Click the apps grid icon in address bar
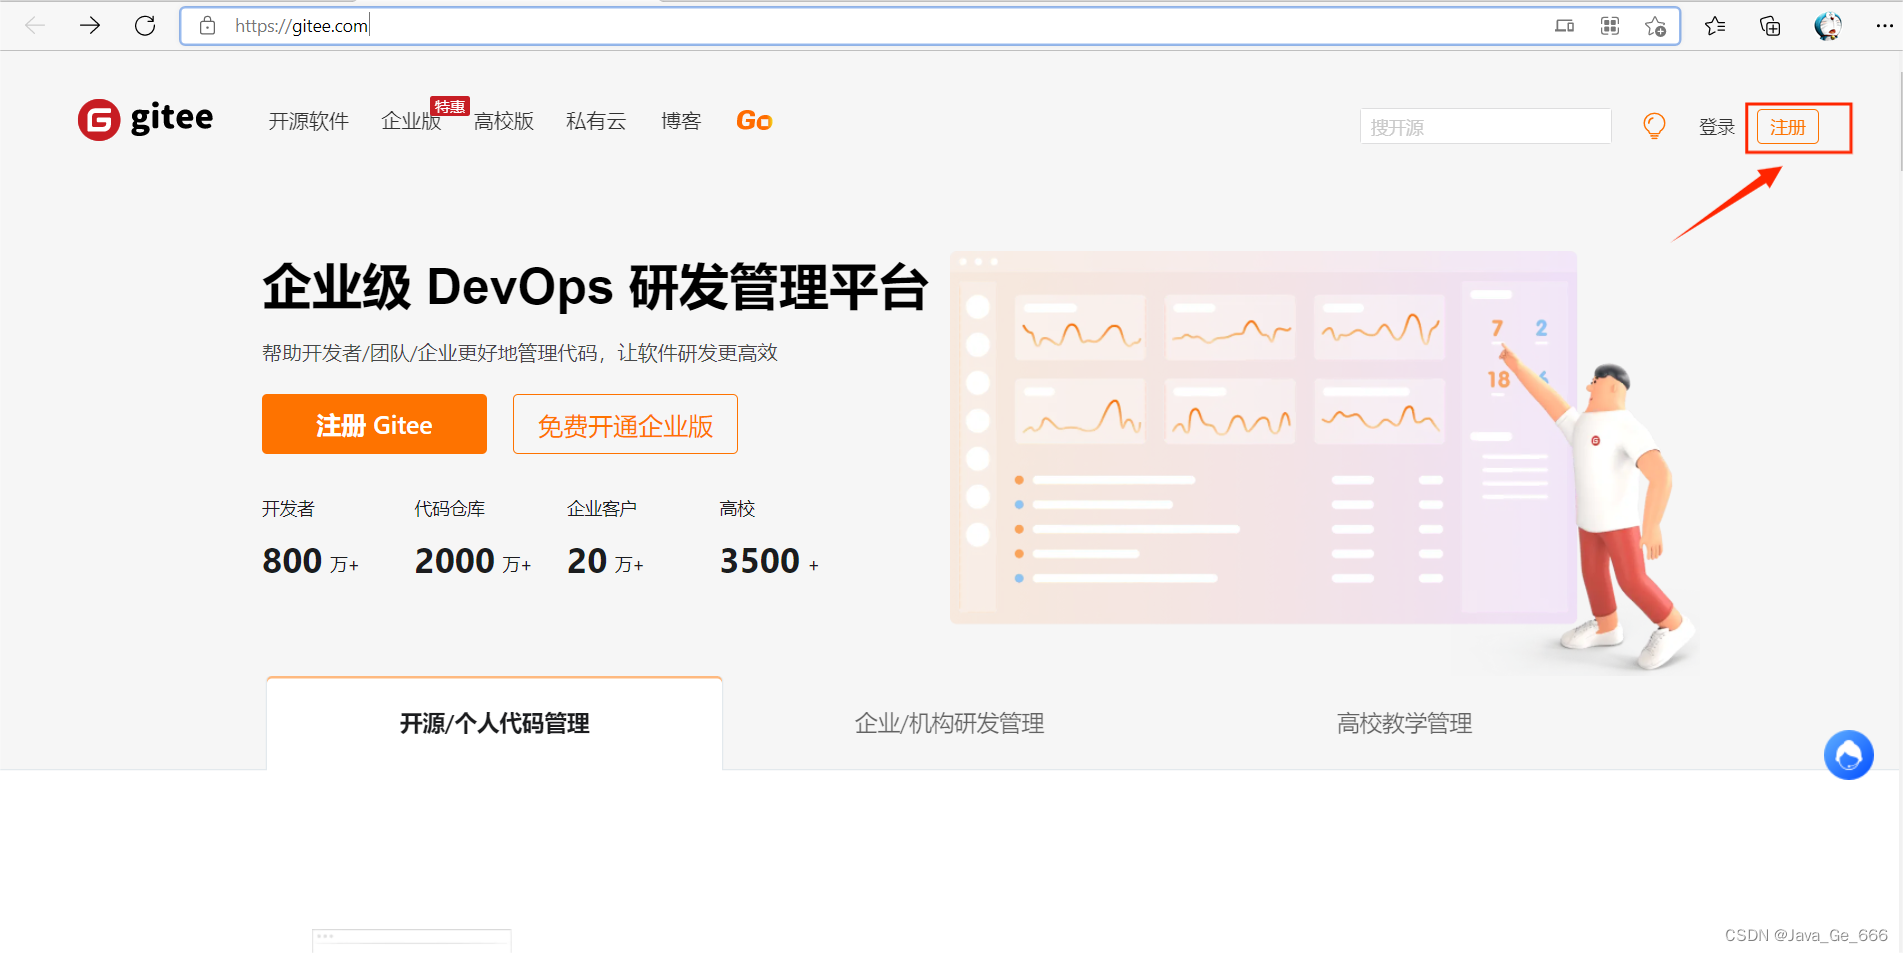The width and height of the screenshot is (1903, 953). [x=1610, y=26]
